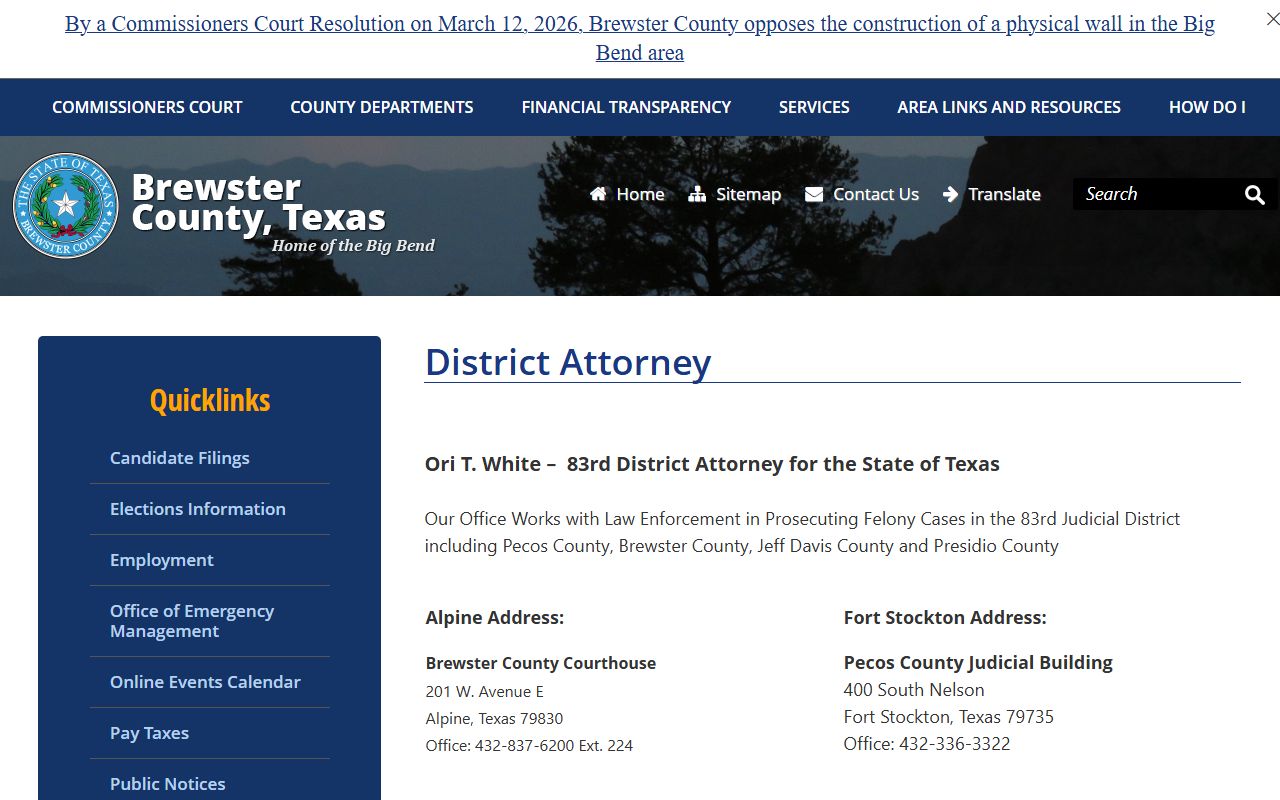
Task: Open Employment quicklink
Action: coord(162,560)
